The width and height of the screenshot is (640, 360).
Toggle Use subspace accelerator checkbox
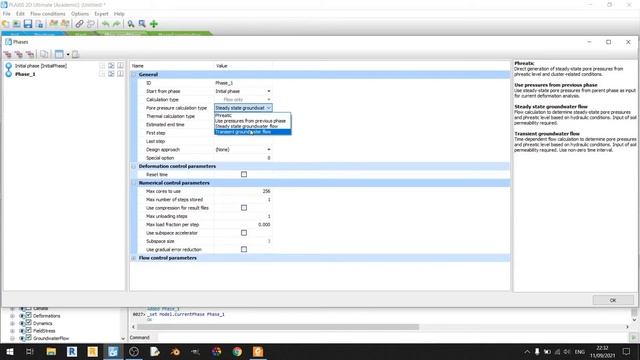(244, 233)
